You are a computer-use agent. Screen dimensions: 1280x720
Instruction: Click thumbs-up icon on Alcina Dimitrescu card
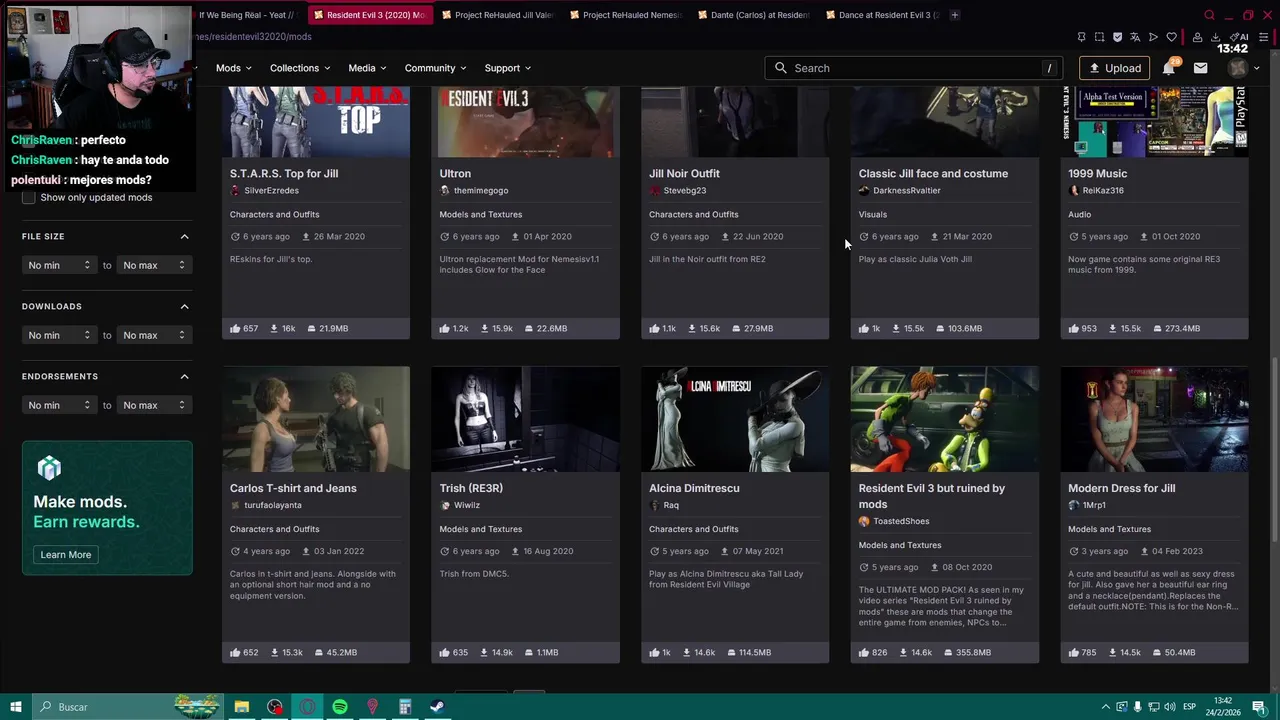point(654,652)
